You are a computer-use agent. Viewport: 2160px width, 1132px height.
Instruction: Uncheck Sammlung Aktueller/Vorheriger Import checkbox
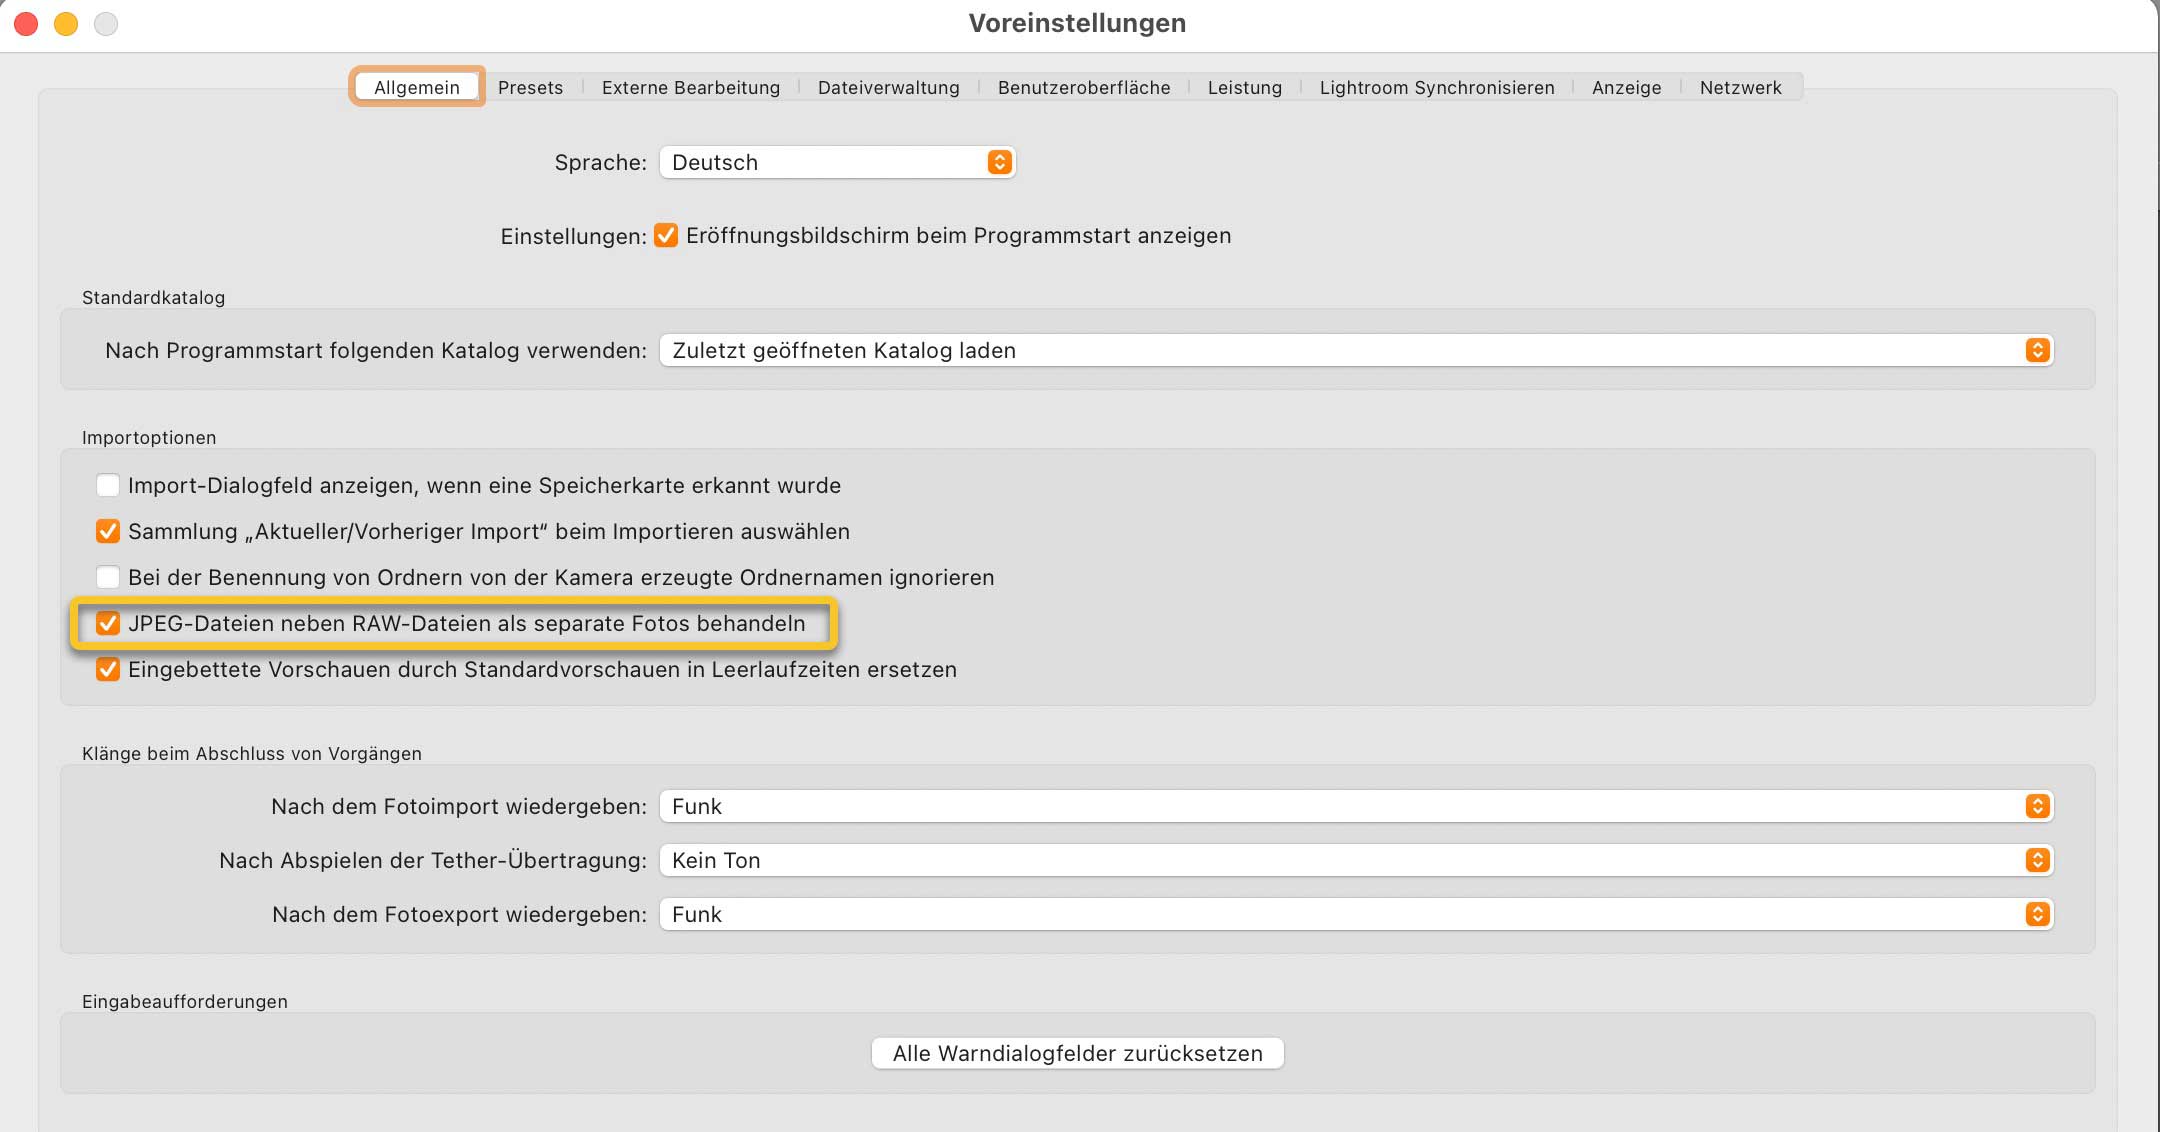click(108, 531)
